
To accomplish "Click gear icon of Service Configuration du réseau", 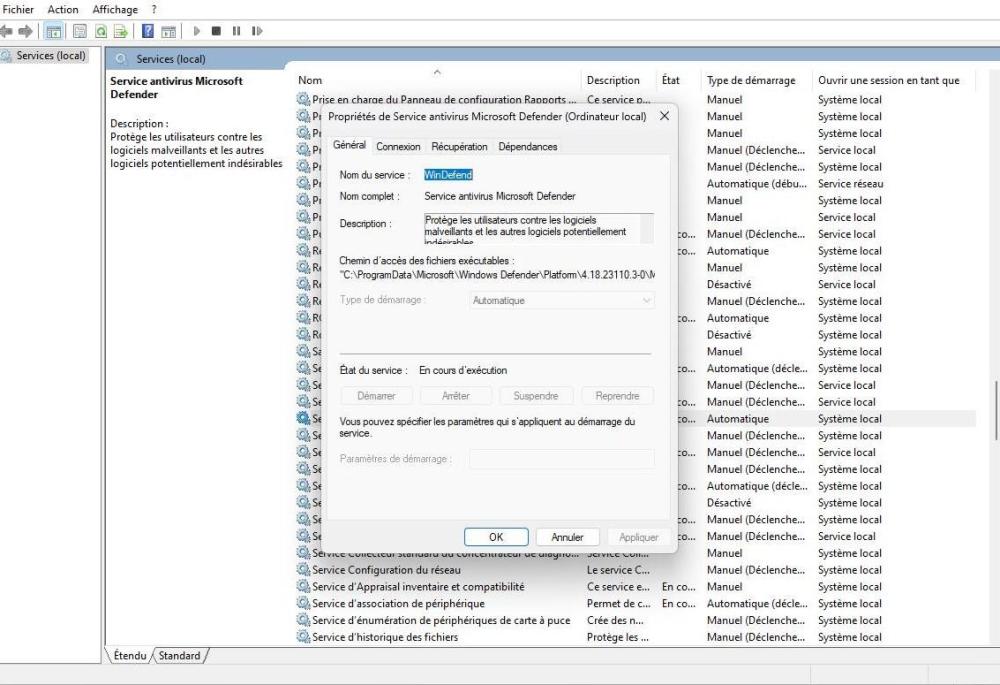I will 303,570.
